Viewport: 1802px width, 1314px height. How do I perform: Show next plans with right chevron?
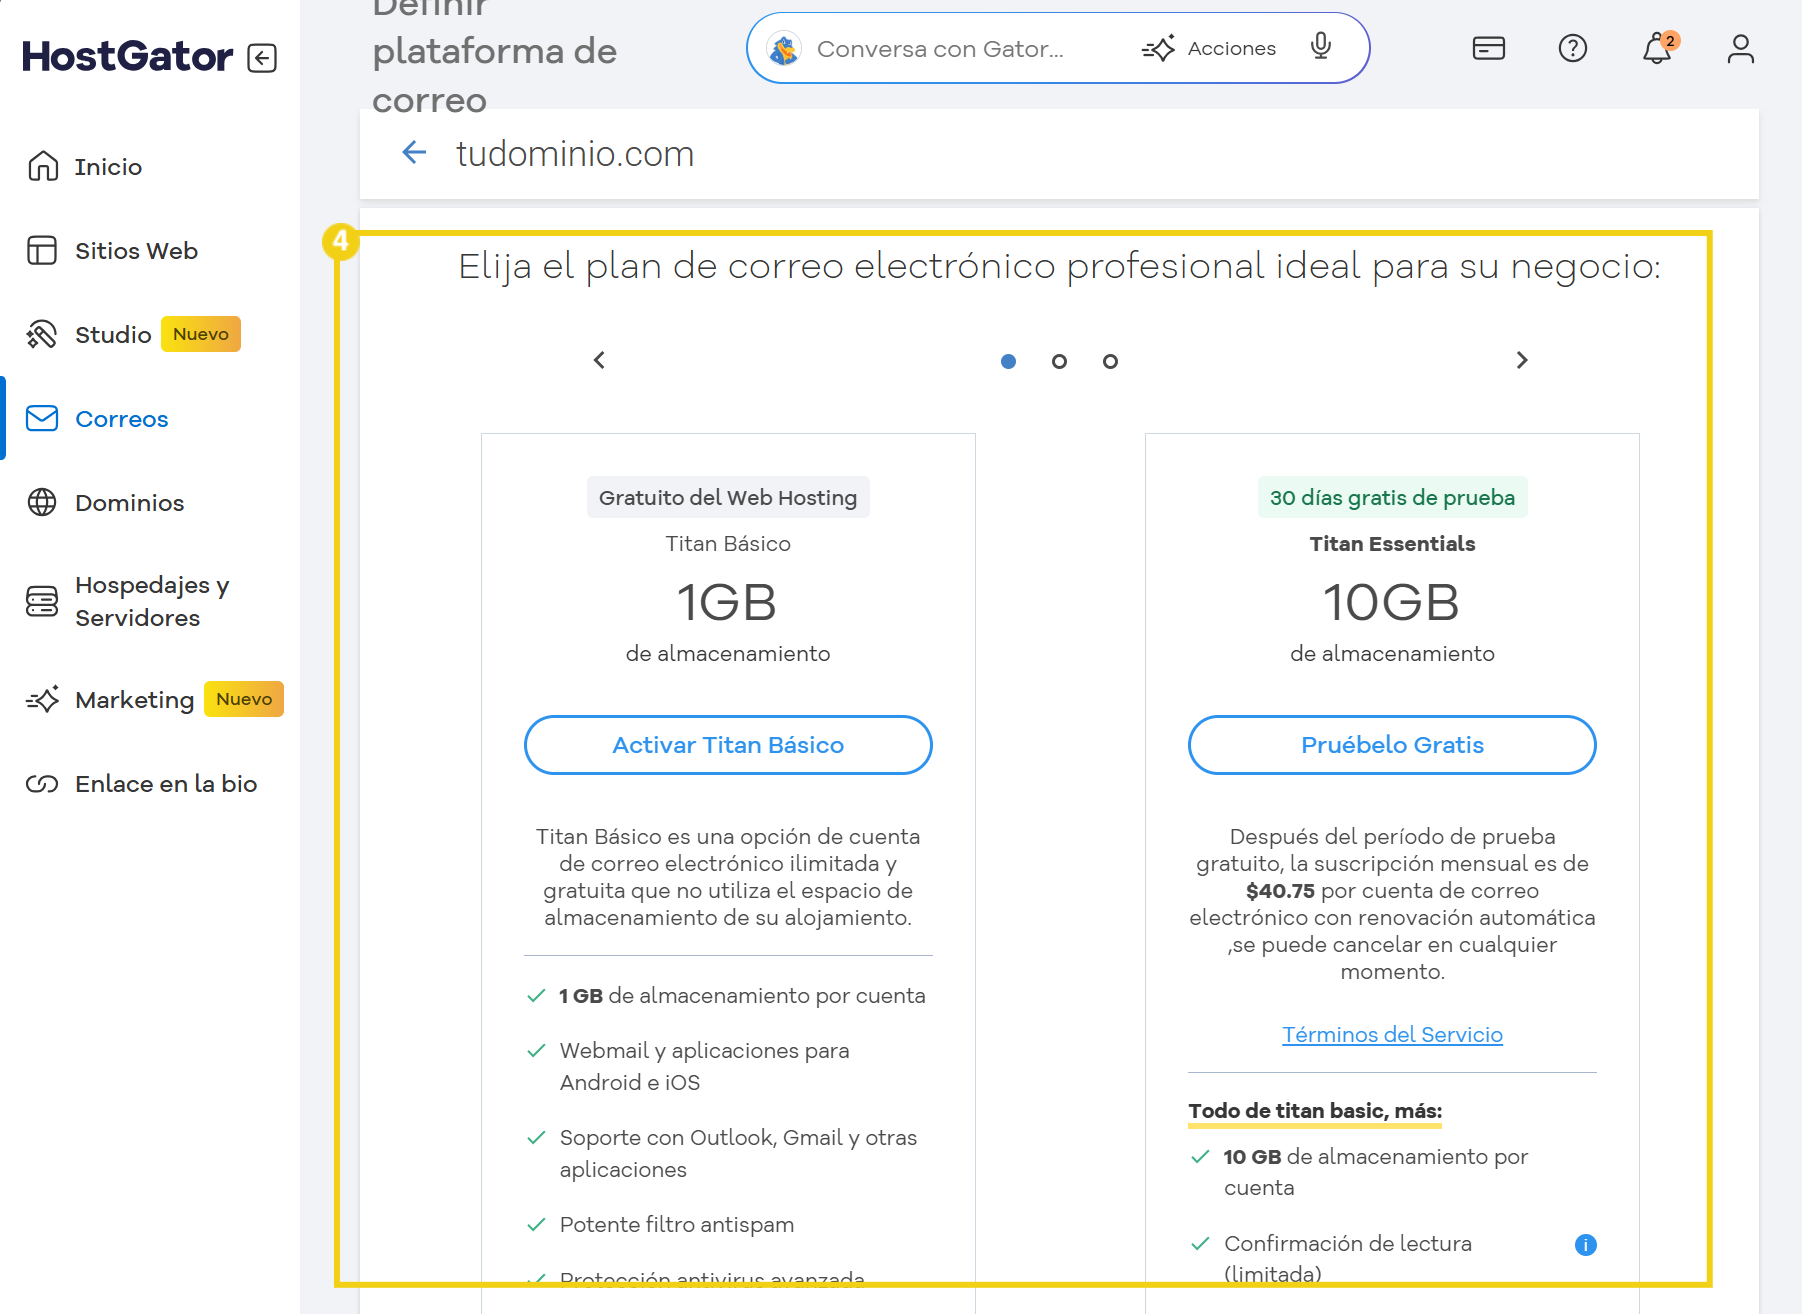[1521, 360]
